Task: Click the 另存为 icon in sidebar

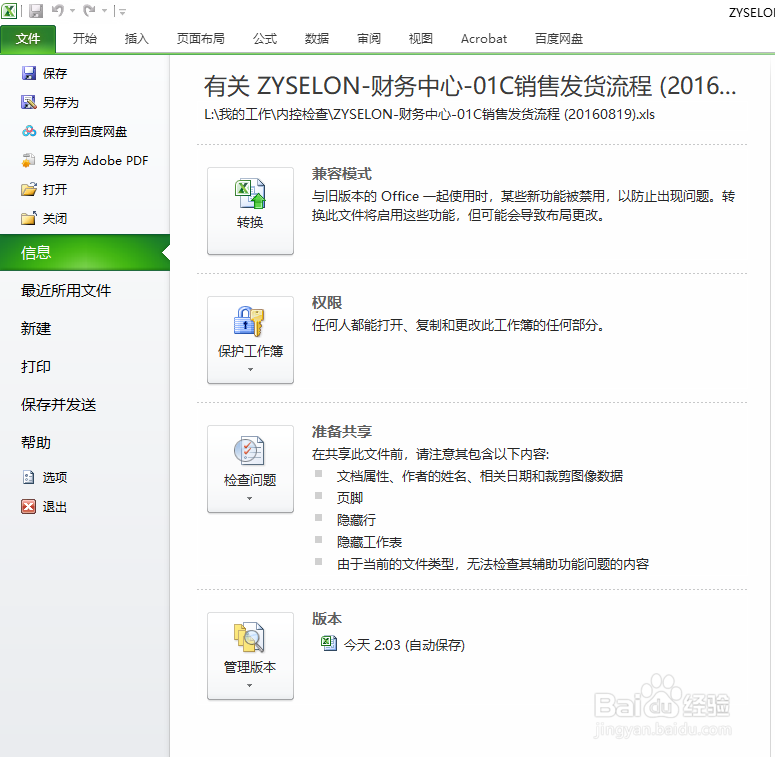Action: [x=29, y=102]
